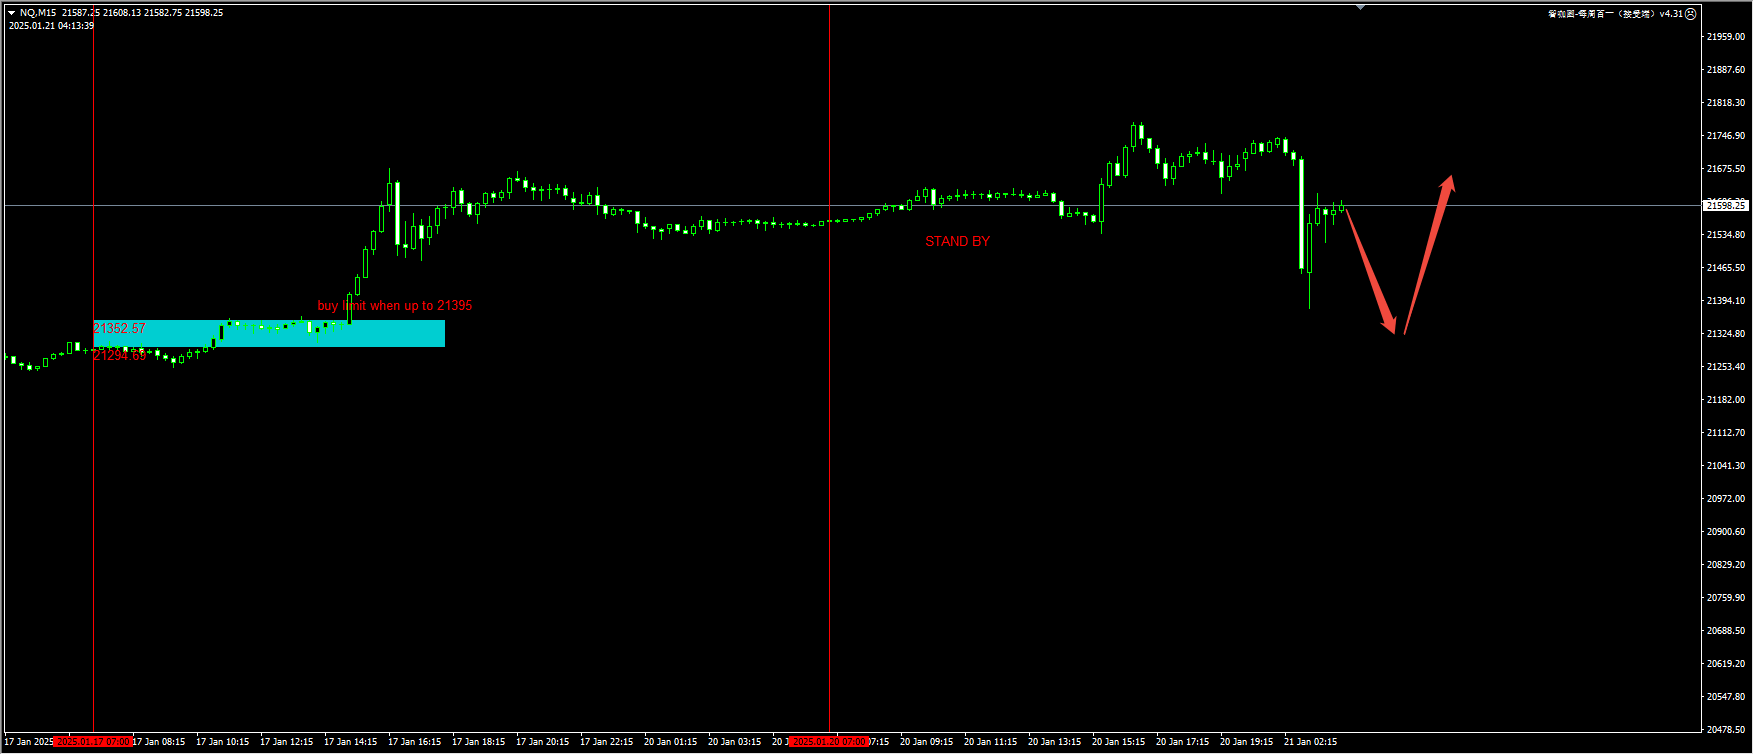The width and height of the screenshot is (1754, 755).
Task: Click the 21352.57 price label
Action: 119,328
